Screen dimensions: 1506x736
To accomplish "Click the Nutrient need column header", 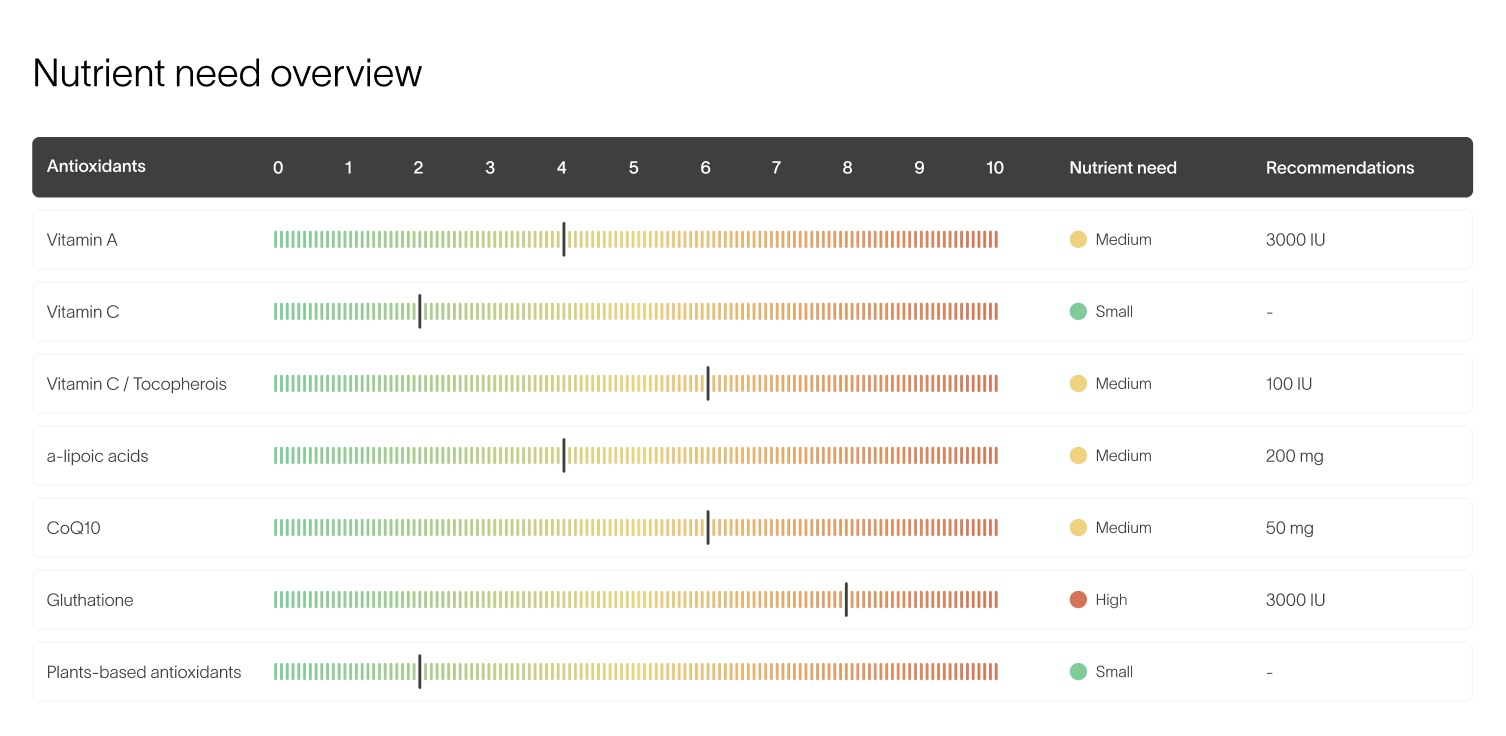I will [1122, 168].
